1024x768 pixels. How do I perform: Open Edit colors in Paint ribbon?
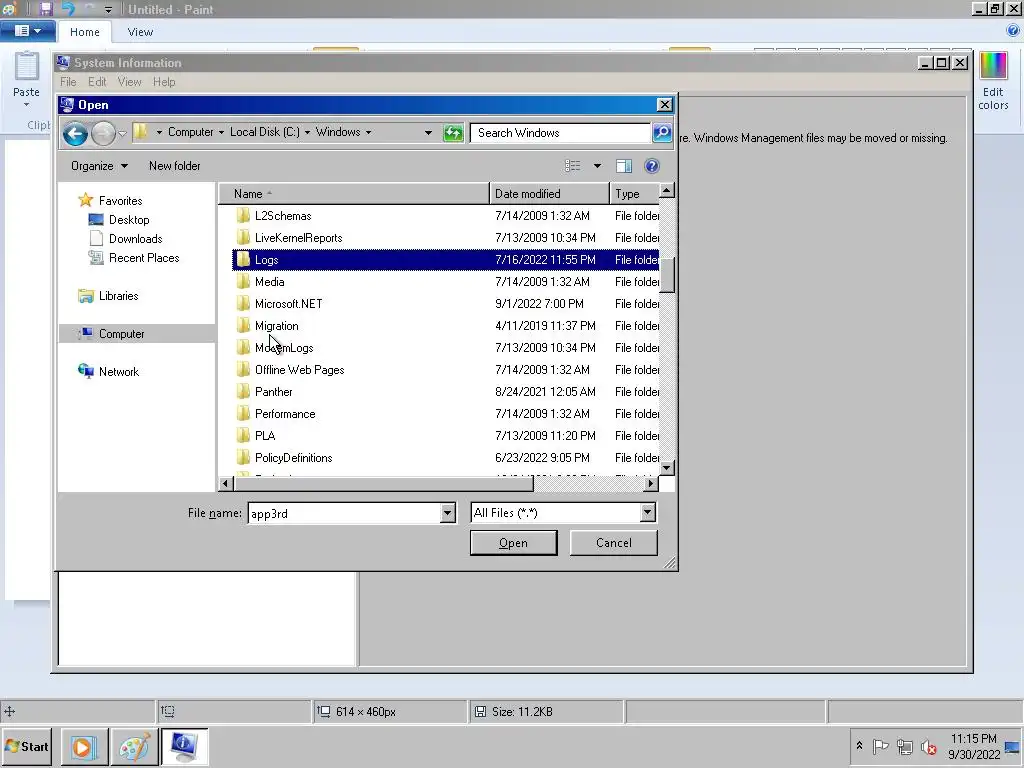993,82
